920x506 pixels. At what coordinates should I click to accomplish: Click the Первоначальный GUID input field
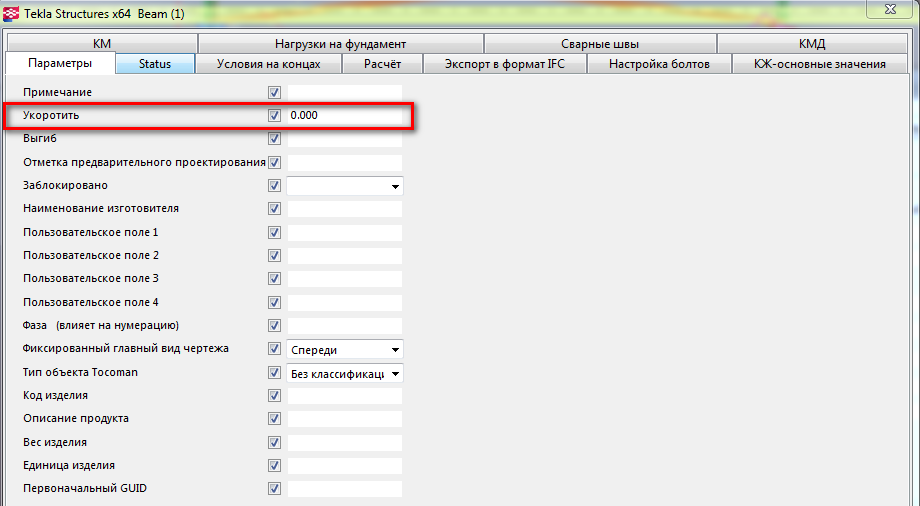tap(345, 488)
